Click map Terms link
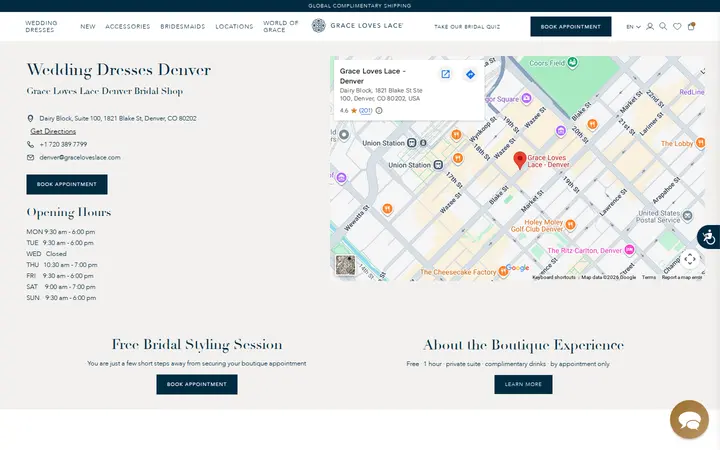 click(648, 277)
